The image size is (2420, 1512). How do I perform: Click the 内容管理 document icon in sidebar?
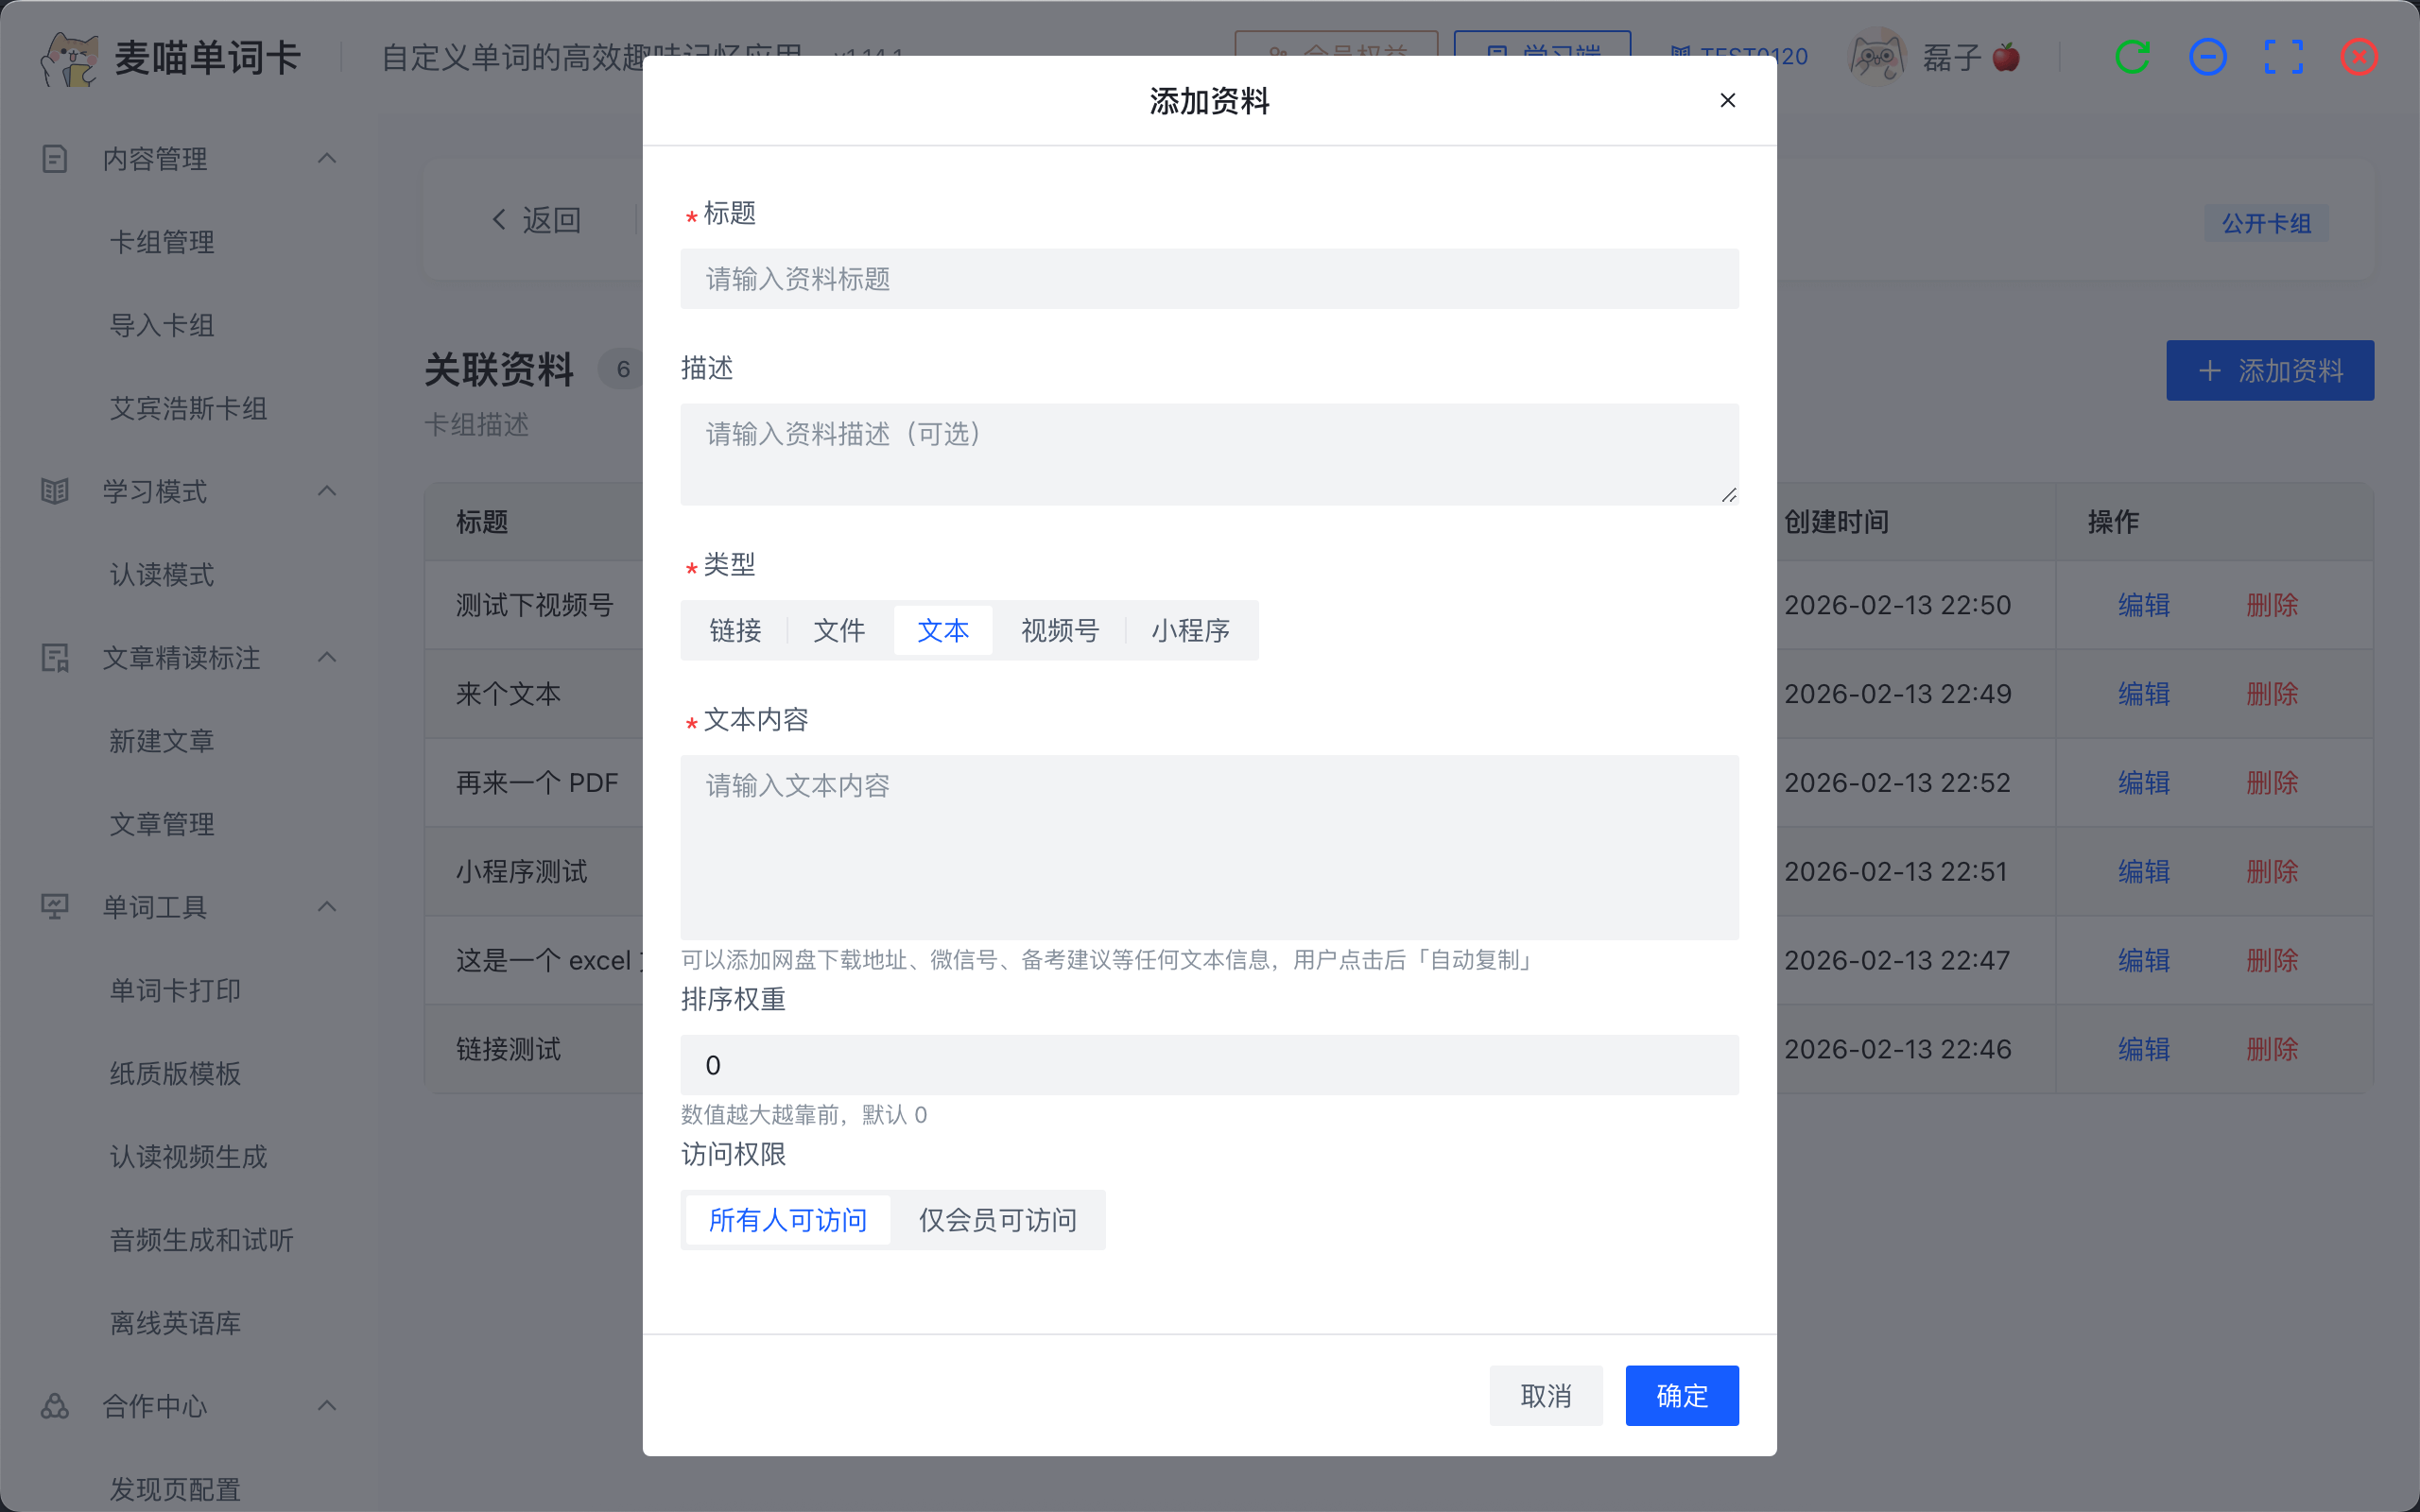point(55,158)
